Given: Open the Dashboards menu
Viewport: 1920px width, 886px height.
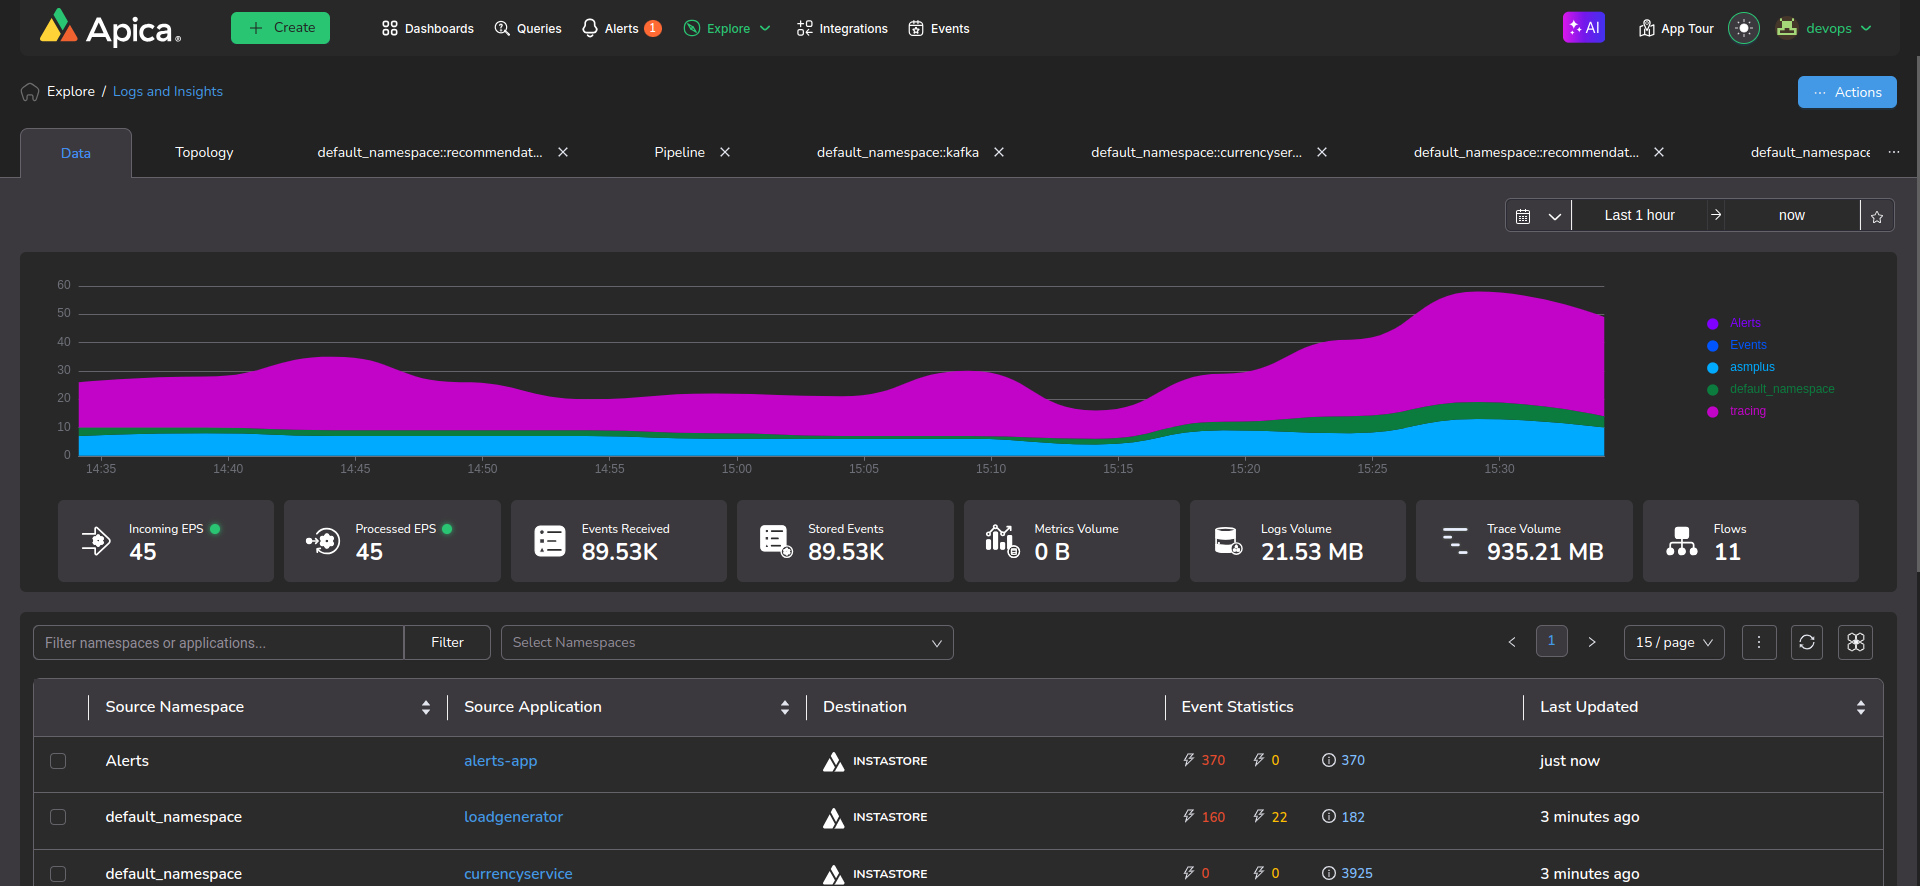Looking at the screenshot, I should tap(428, 28).
